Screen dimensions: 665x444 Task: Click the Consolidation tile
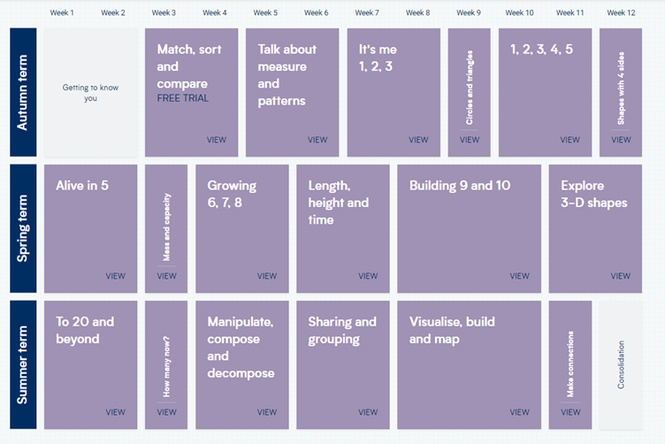620,365
